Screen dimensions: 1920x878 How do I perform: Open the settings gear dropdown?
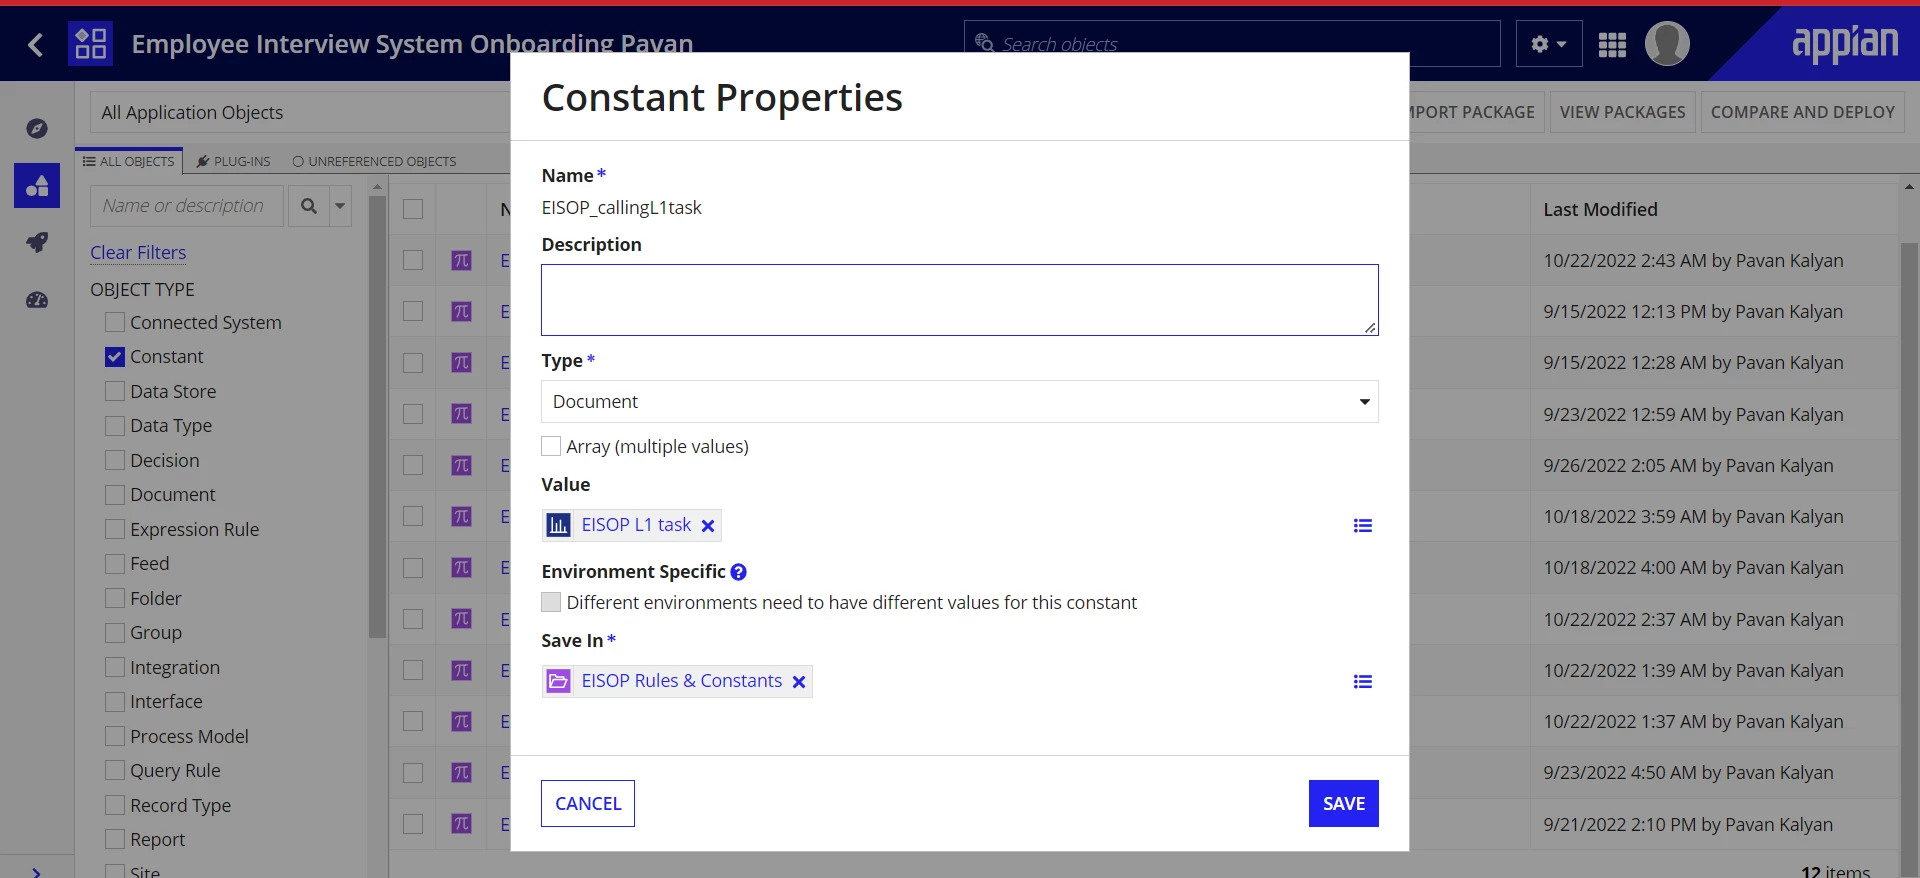(1549, 44)
